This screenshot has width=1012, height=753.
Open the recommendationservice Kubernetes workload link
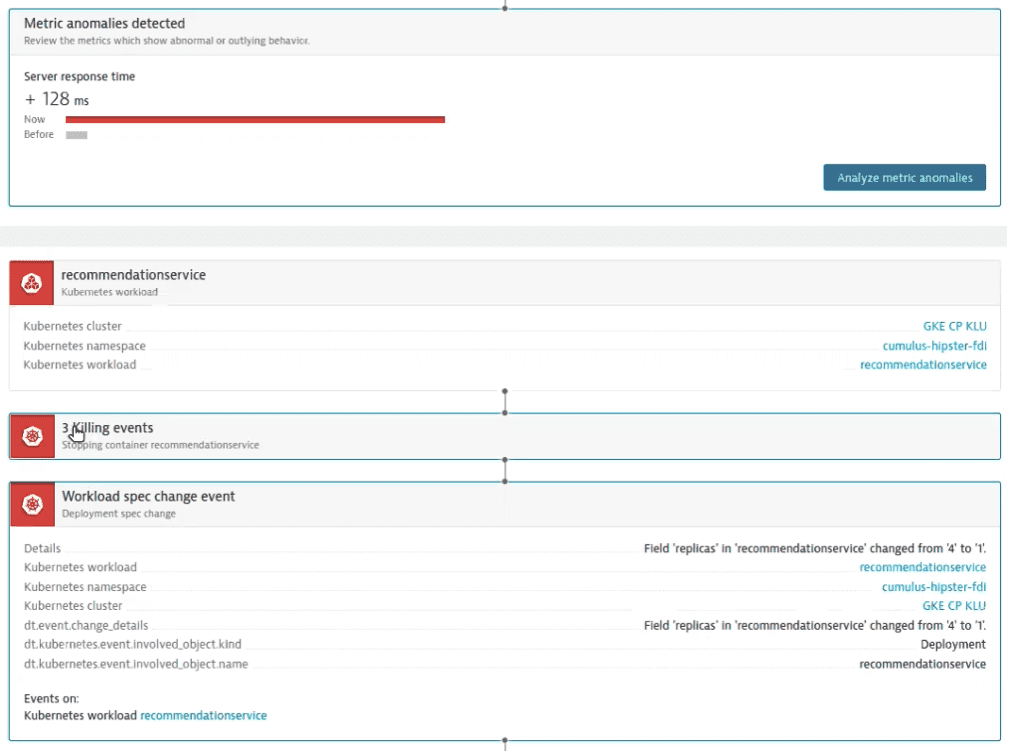click(x=923, y=364)
